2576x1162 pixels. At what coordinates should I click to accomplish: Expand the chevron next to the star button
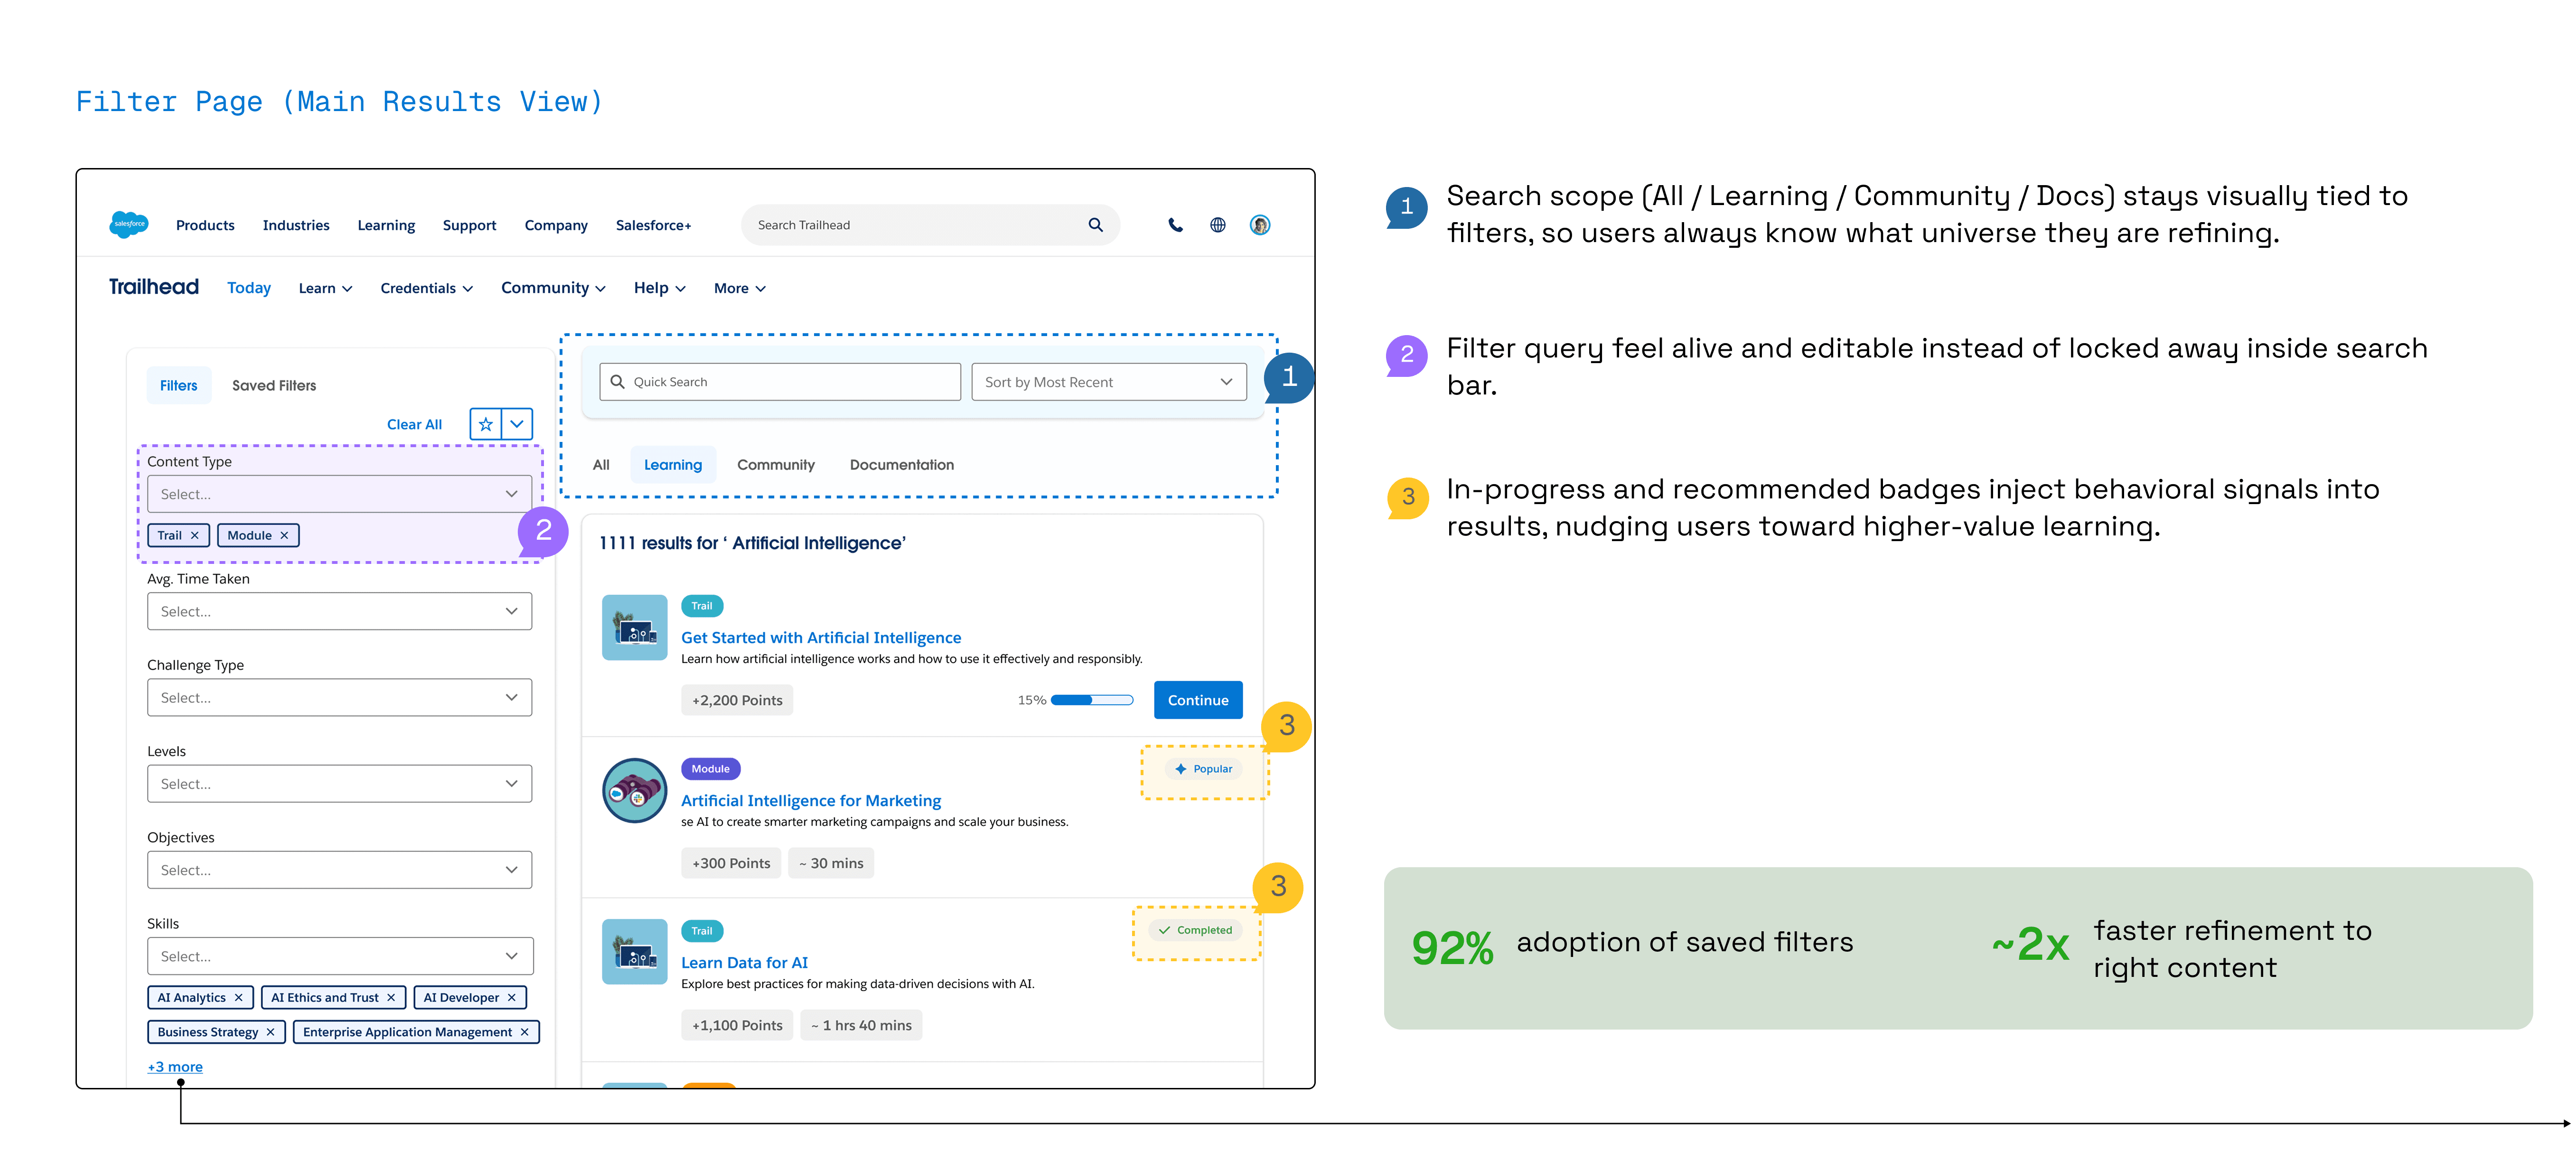517,424
